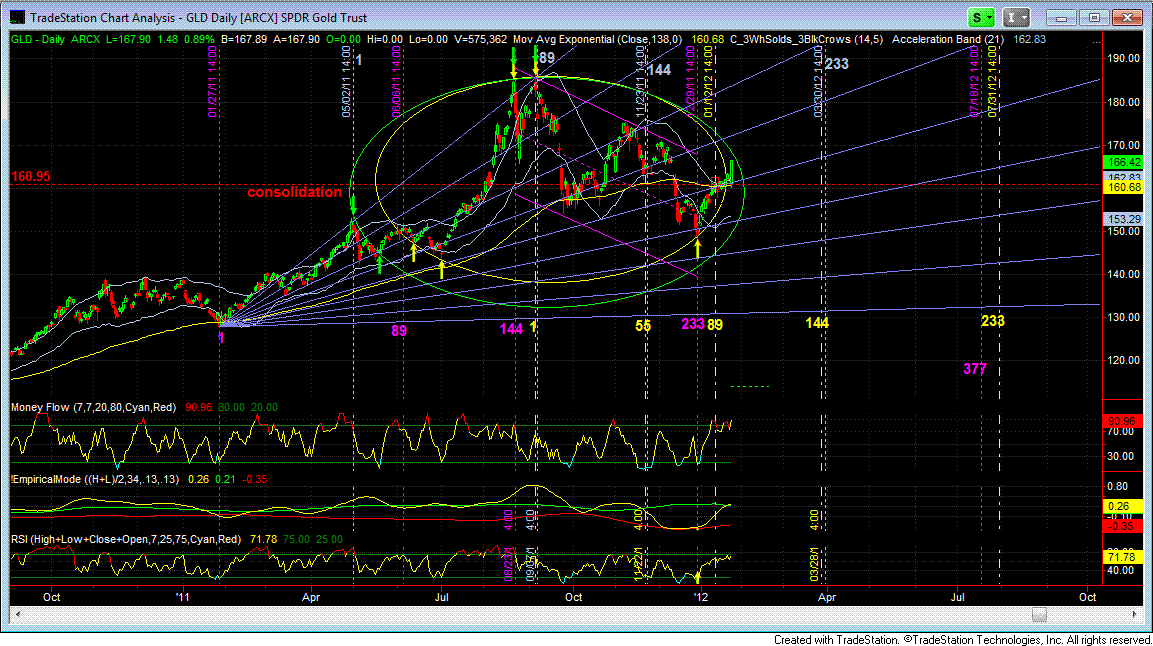This screenshot has width=1153, height=646.
Task: Click the yellow '71.78' RSI axis marker
Action: [1124, 557]
